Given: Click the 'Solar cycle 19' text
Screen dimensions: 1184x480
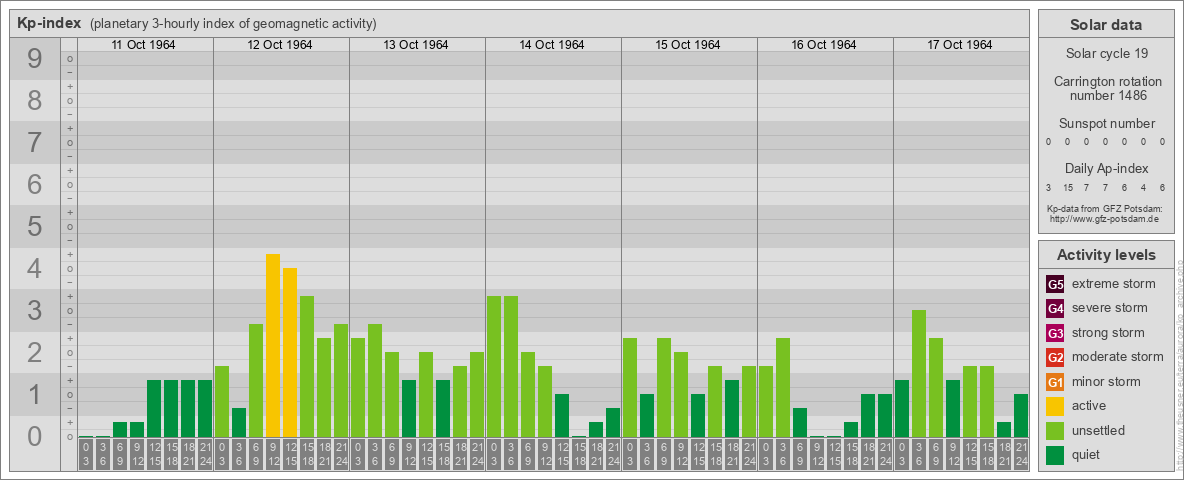Looking at the screenshot, I should click(1106, 54).
